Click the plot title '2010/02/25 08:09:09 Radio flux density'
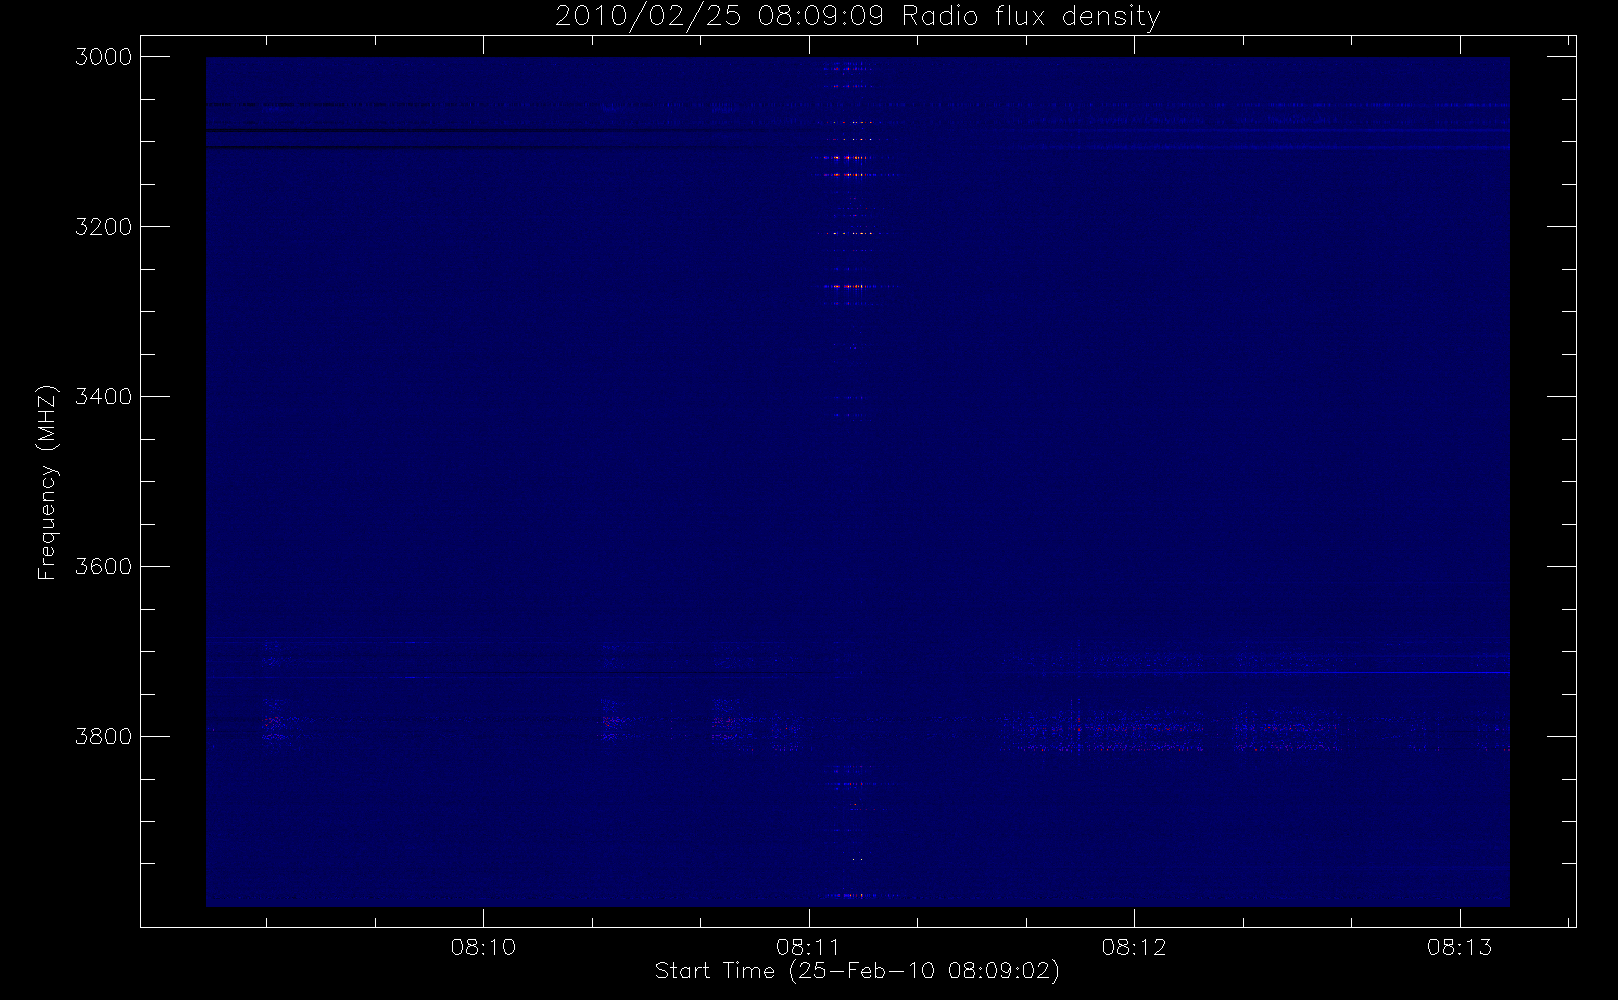 [858, 17]
